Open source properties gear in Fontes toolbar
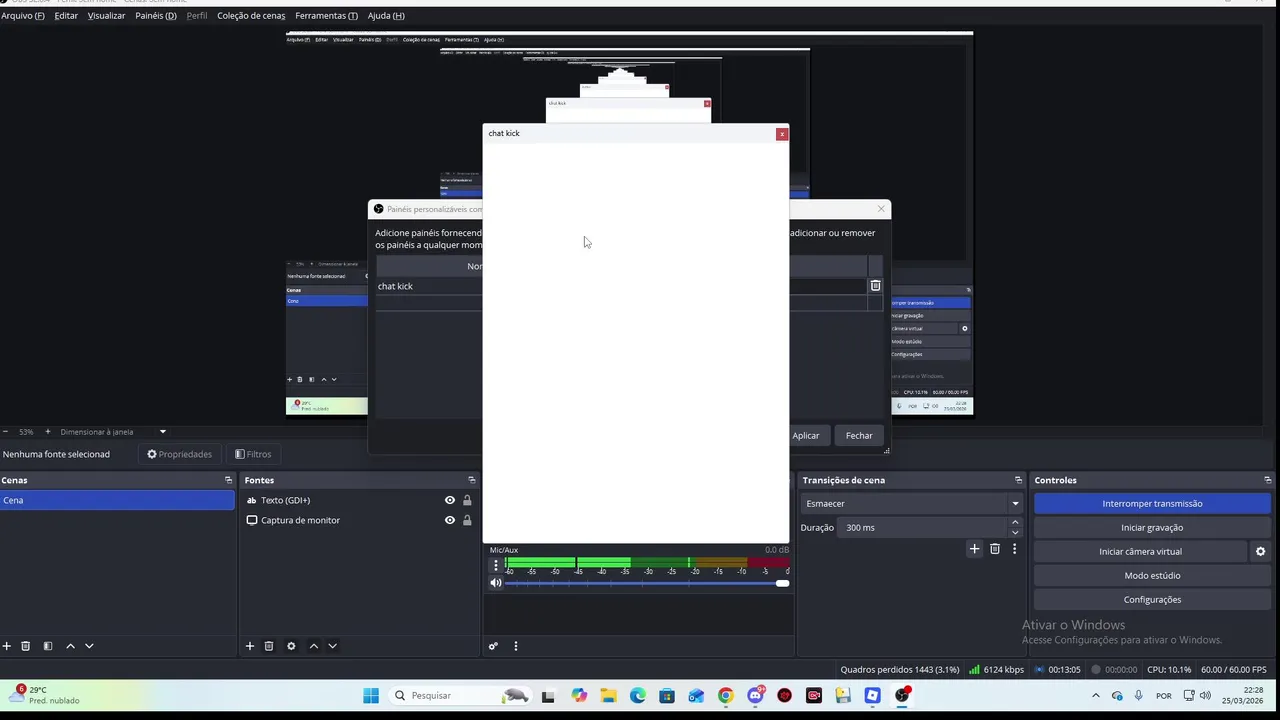Viewport: 1280px width, 720px height. tap(291, 646)
